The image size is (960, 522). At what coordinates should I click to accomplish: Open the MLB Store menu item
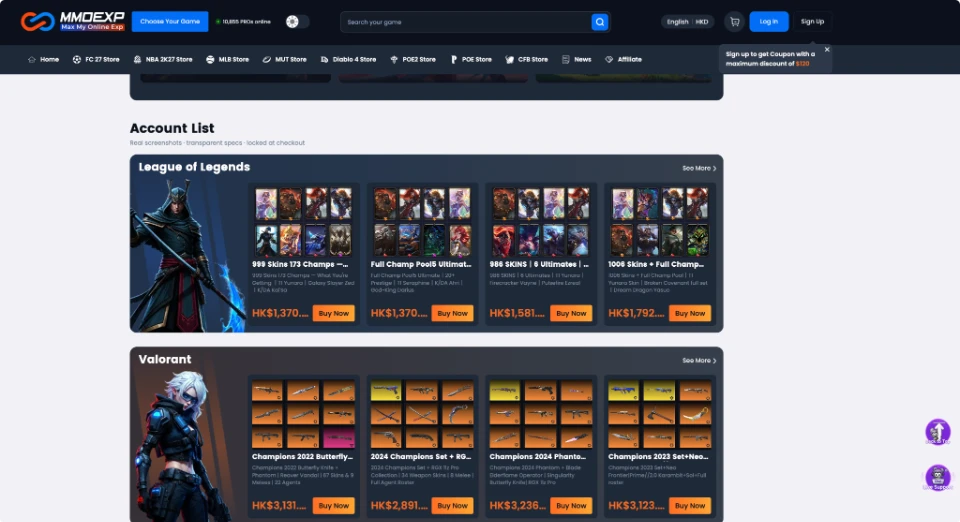point(227,59)
